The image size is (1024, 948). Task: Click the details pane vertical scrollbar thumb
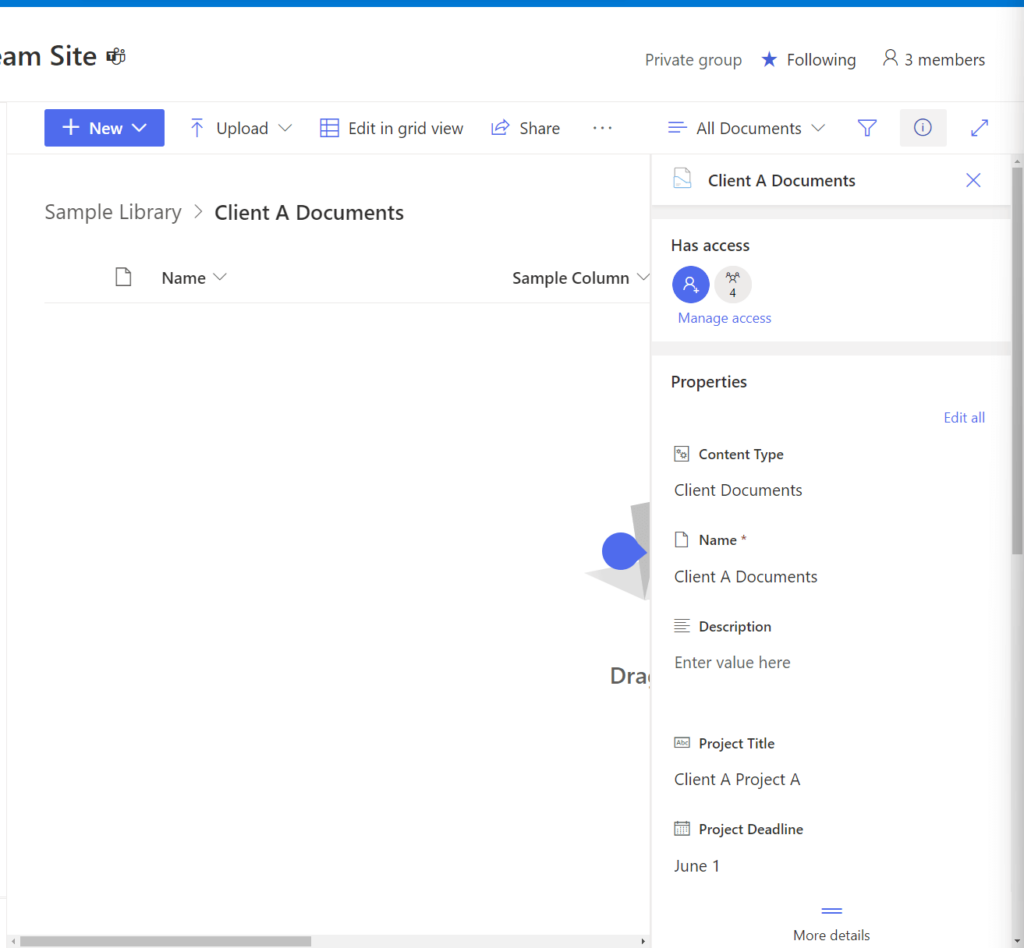pyautogui.click(x=1017, y=361)
